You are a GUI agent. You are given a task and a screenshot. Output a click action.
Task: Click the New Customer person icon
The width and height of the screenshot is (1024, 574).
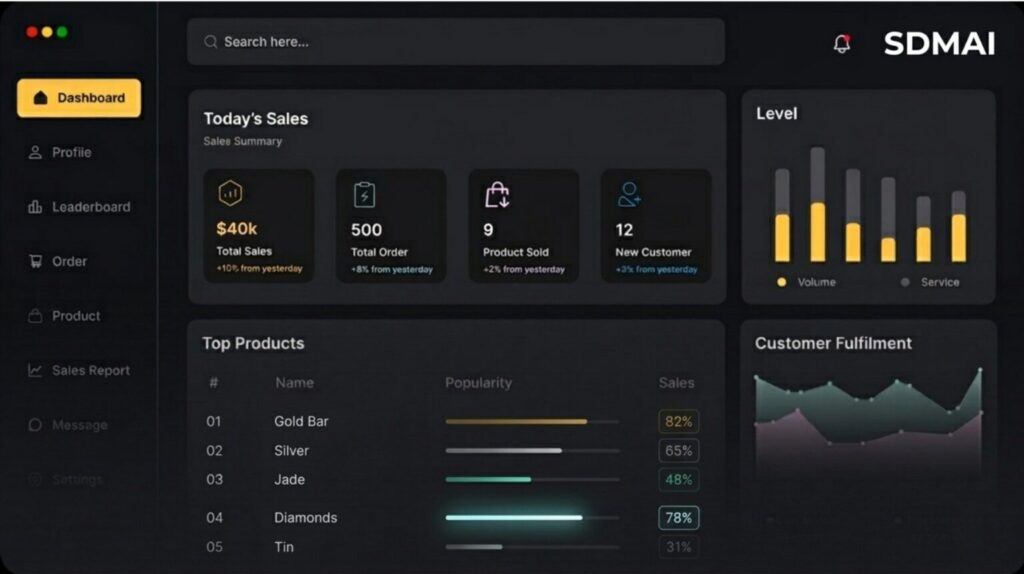629,195
